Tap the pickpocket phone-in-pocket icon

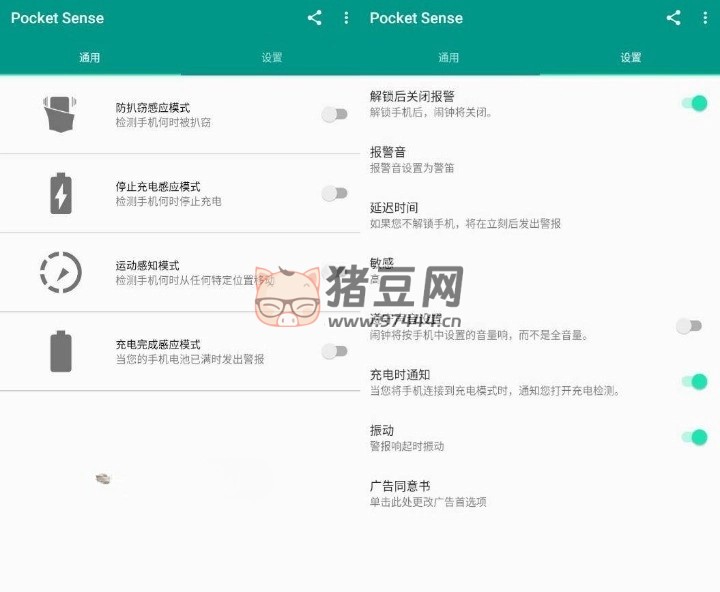tap(60, 114)
